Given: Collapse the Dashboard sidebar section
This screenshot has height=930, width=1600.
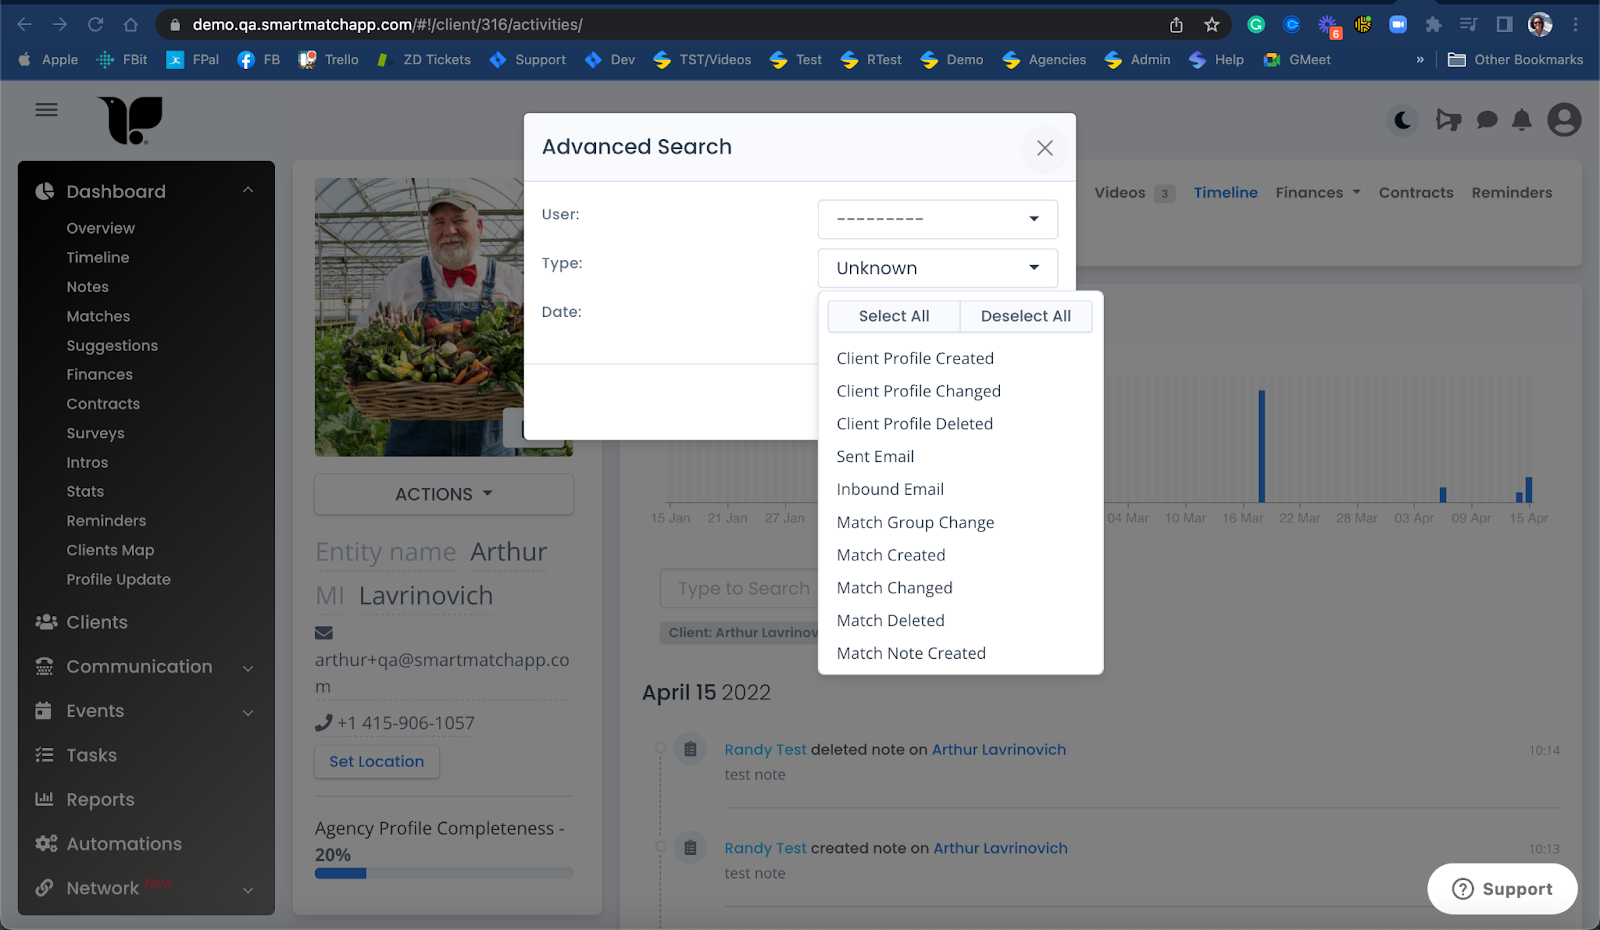Looking at the screenshot, I should (247, 191).
